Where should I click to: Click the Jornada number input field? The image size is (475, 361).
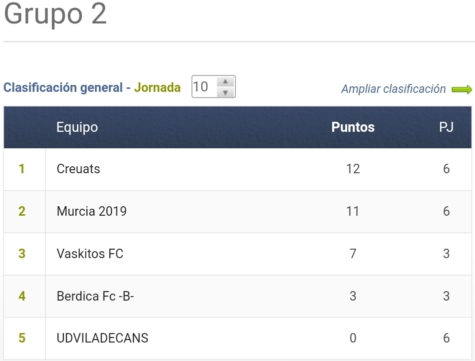coord(213,87)
